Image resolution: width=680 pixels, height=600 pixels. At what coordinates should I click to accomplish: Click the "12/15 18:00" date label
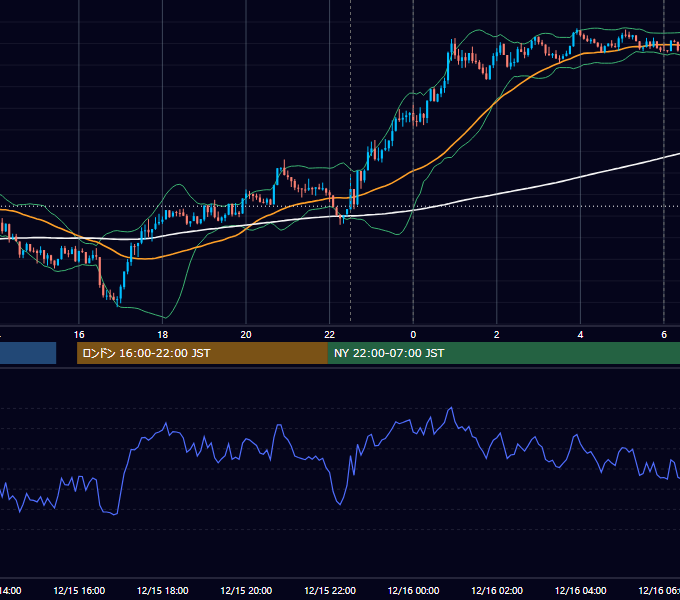coord(163,590)
